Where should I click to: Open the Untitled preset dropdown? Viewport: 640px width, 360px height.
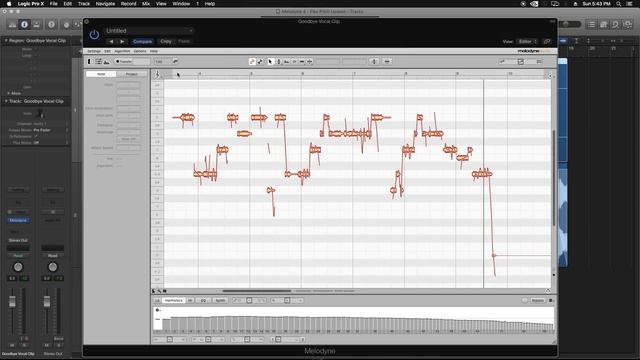pyautogui.click(x=149, y=31)
